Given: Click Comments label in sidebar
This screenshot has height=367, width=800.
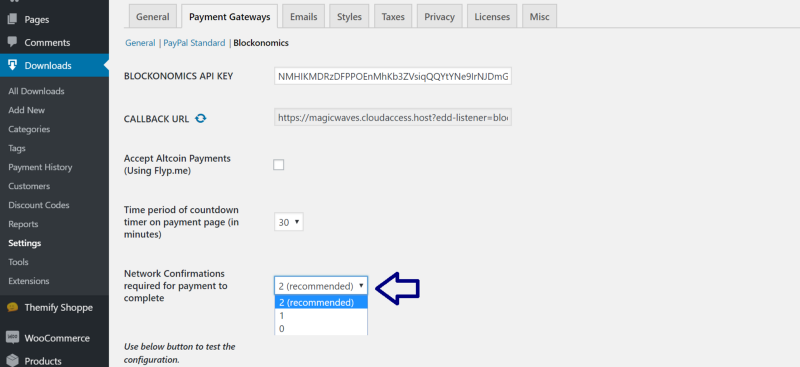Looking at the screenshot, I should point(47,42).
